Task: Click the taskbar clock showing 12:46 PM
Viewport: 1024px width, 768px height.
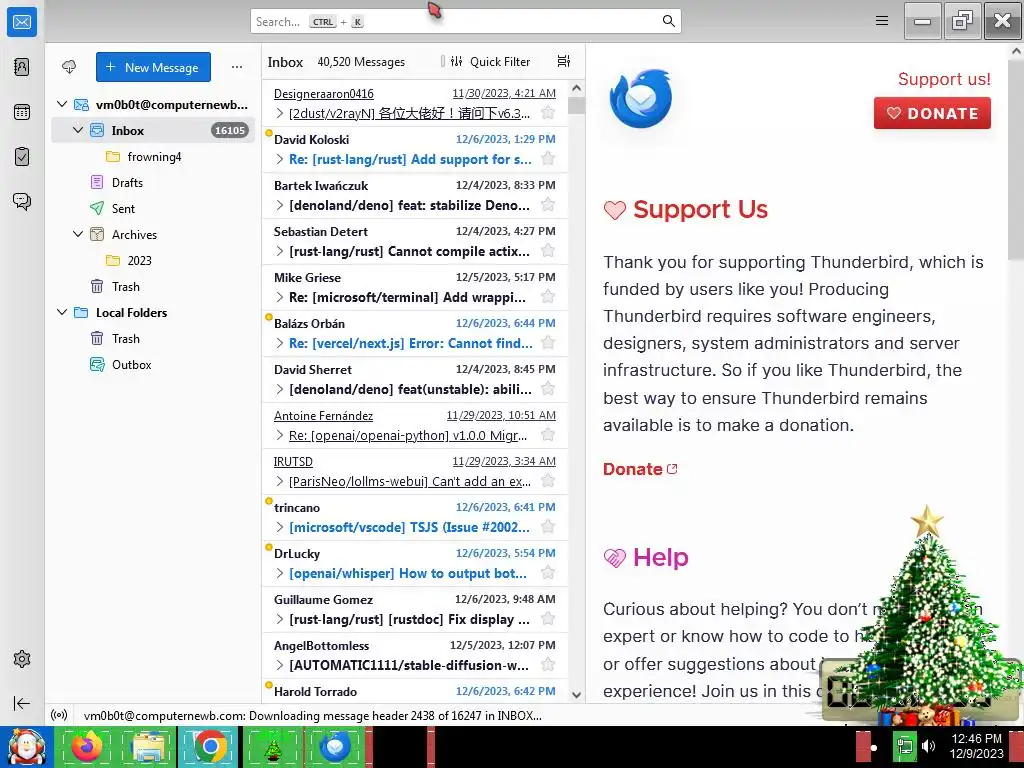Action: [976, 746]
